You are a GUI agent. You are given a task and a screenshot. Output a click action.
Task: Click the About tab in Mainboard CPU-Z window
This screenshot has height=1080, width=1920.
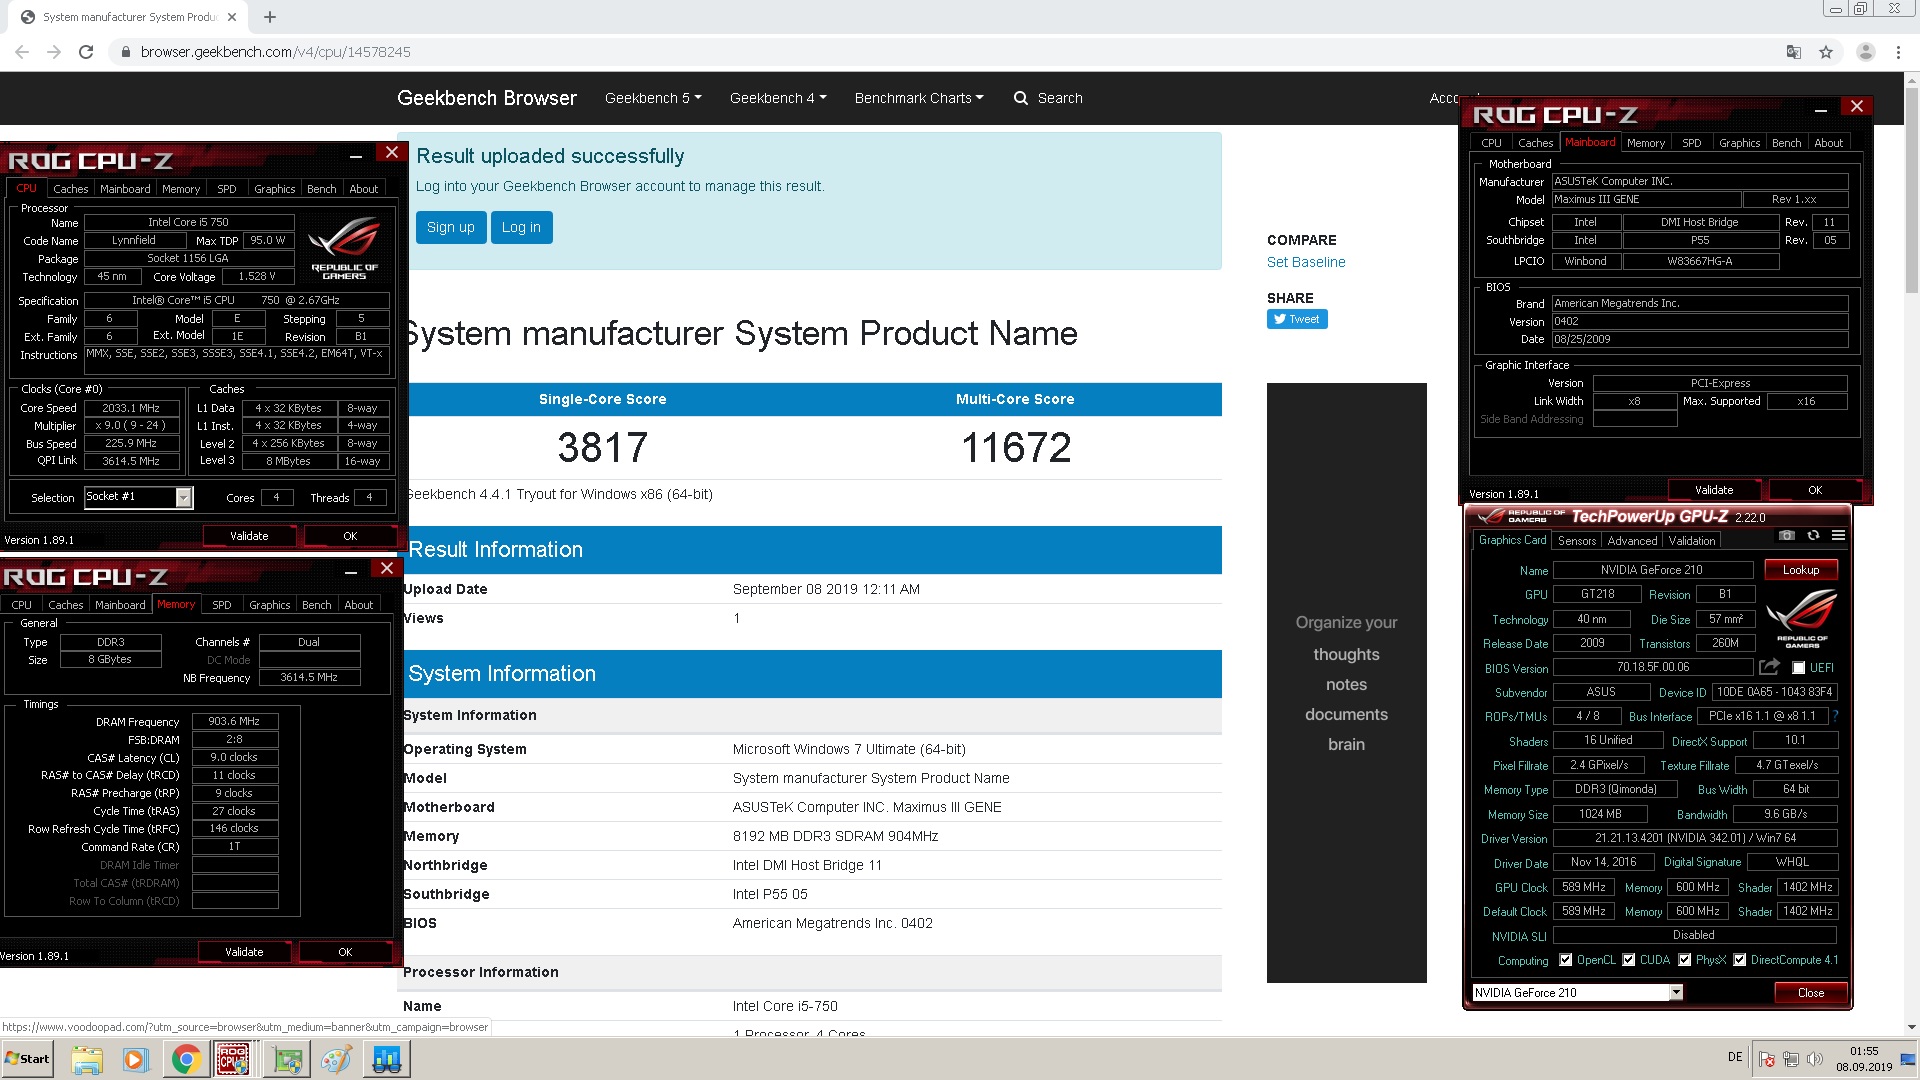click(1828, 143)
